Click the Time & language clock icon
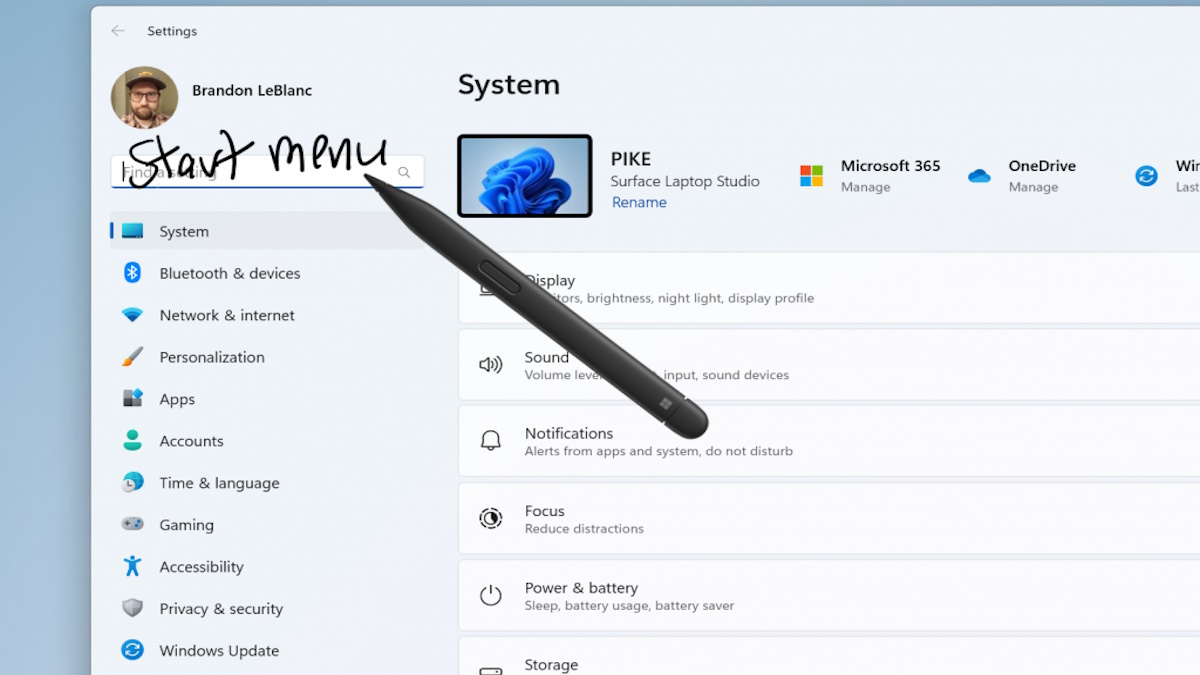Image resolution: width=1200 pixels, height=675 pixels. pos(132,482)
